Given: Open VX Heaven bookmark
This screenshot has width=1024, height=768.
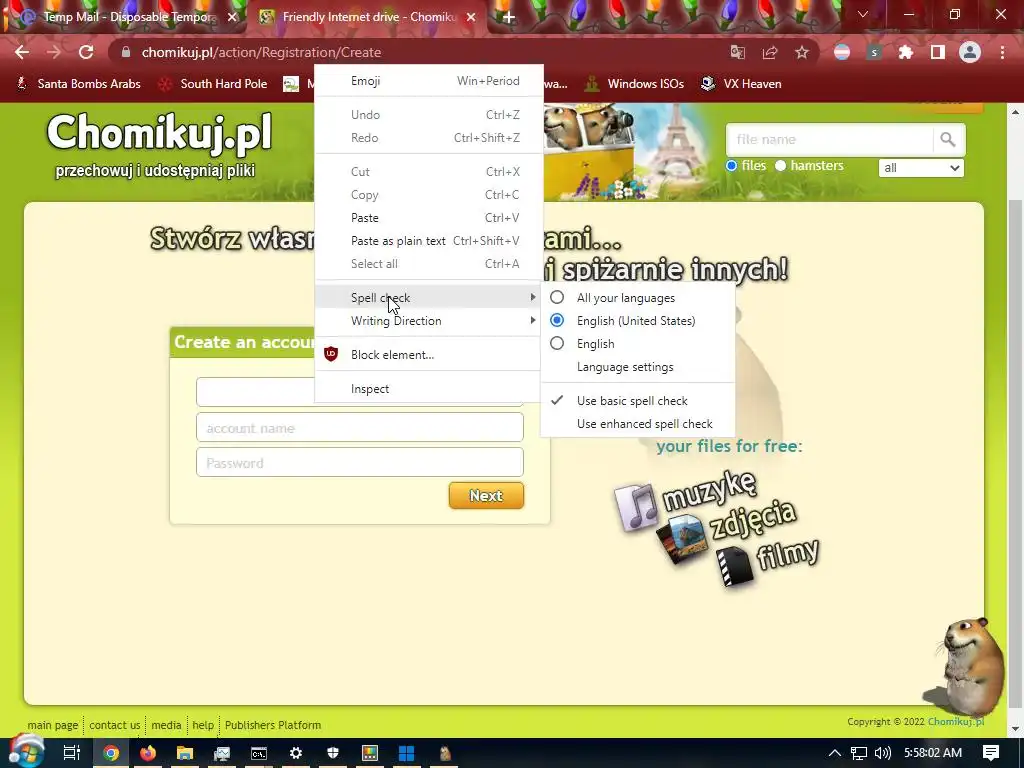Looking at the screenshot, I should click(x=741, y=84).
